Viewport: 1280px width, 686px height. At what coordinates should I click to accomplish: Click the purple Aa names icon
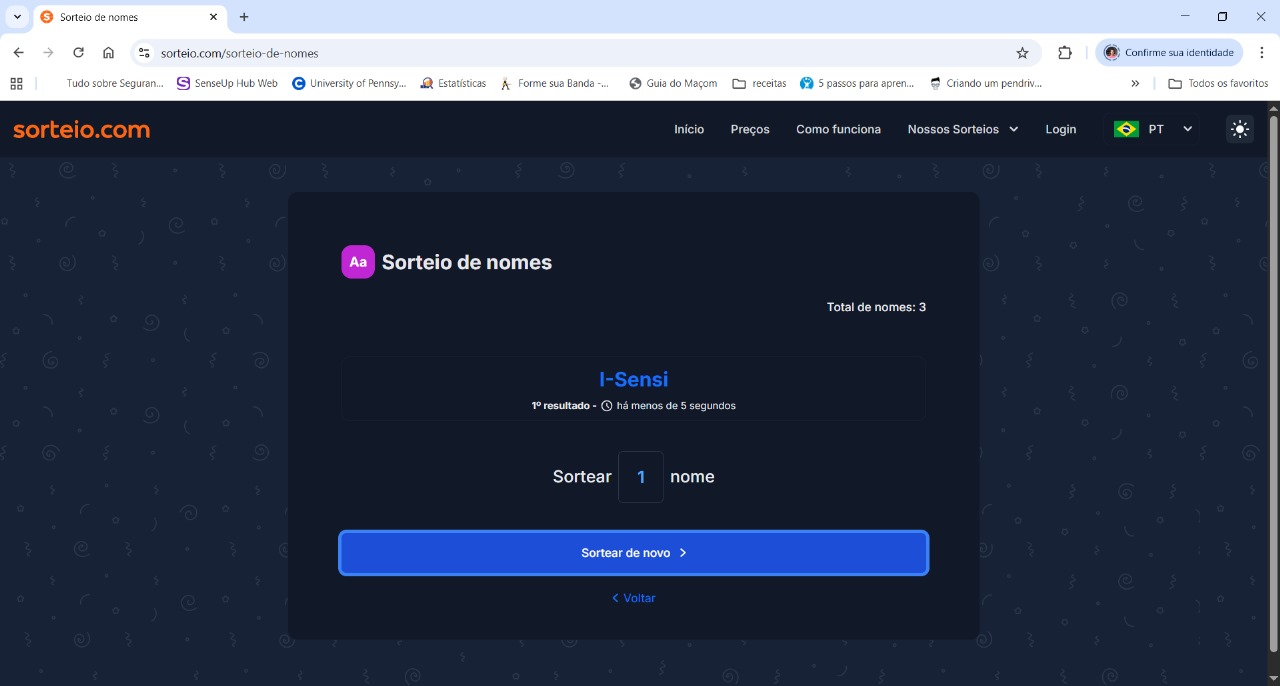point(358,262)
